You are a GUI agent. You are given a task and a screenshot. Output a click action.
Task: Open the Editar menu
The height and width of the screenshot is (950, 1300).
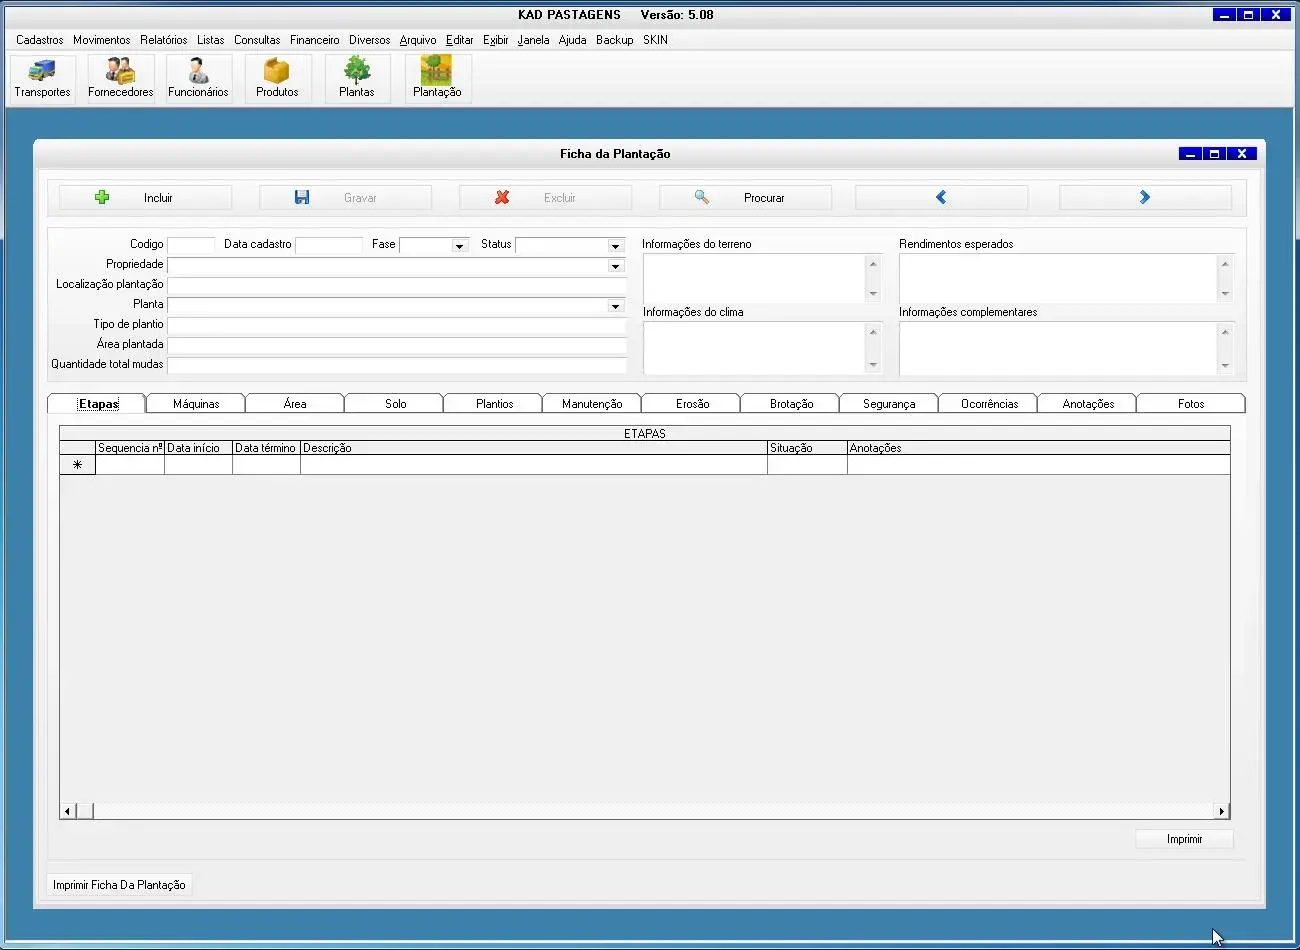(x=459, y=40)
